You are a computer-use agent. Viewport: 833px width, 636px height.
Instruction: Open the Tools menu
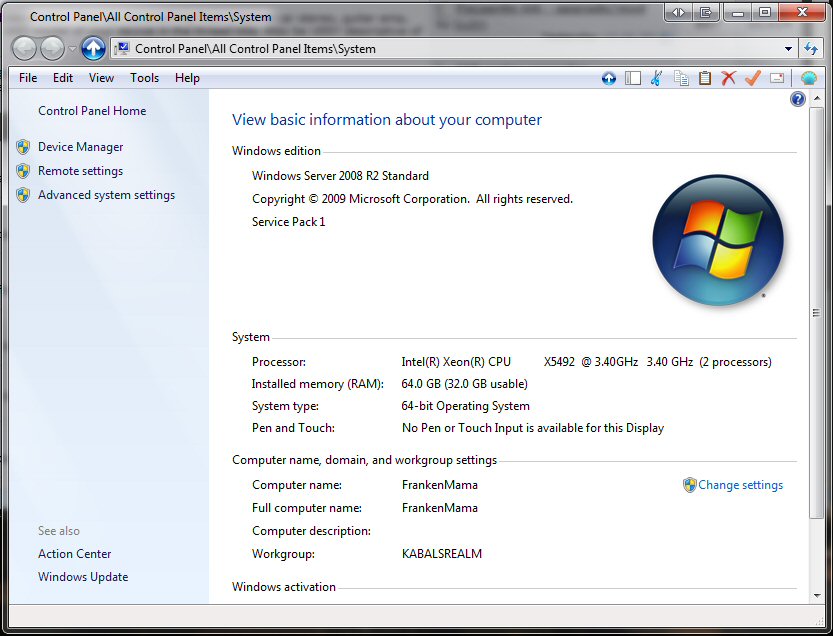coord(144,78)
